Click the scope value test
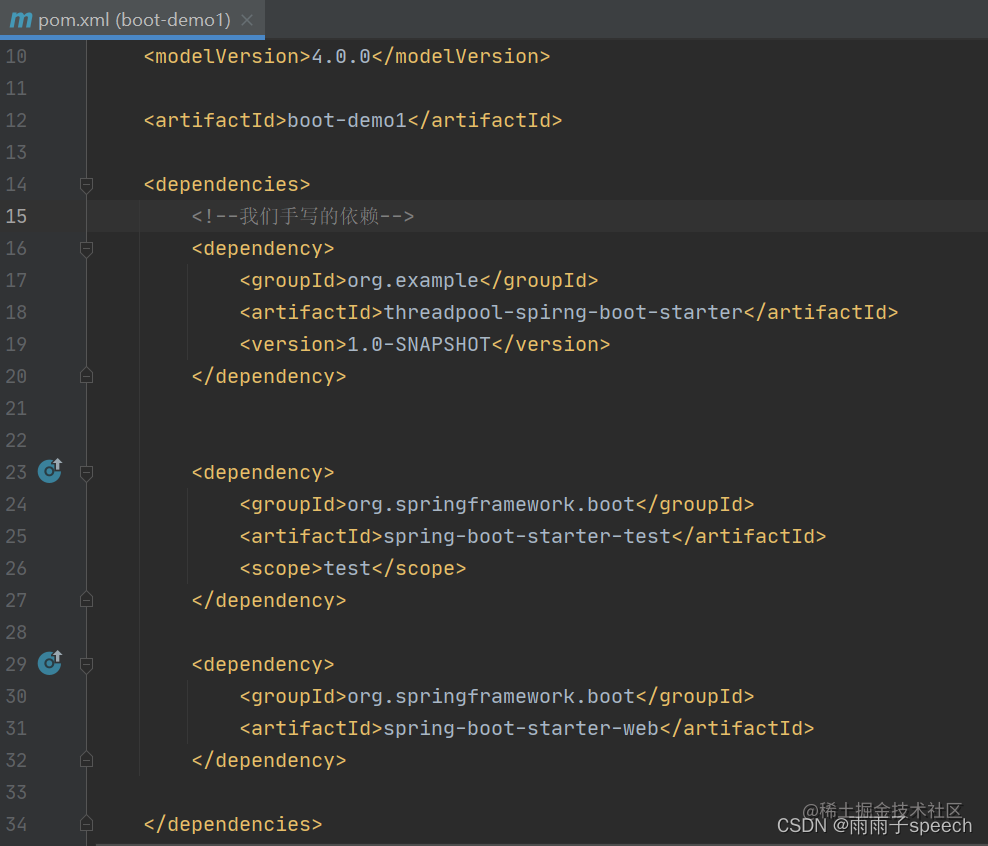The width and height of the screenshot is (988, 846). point(347,569)
